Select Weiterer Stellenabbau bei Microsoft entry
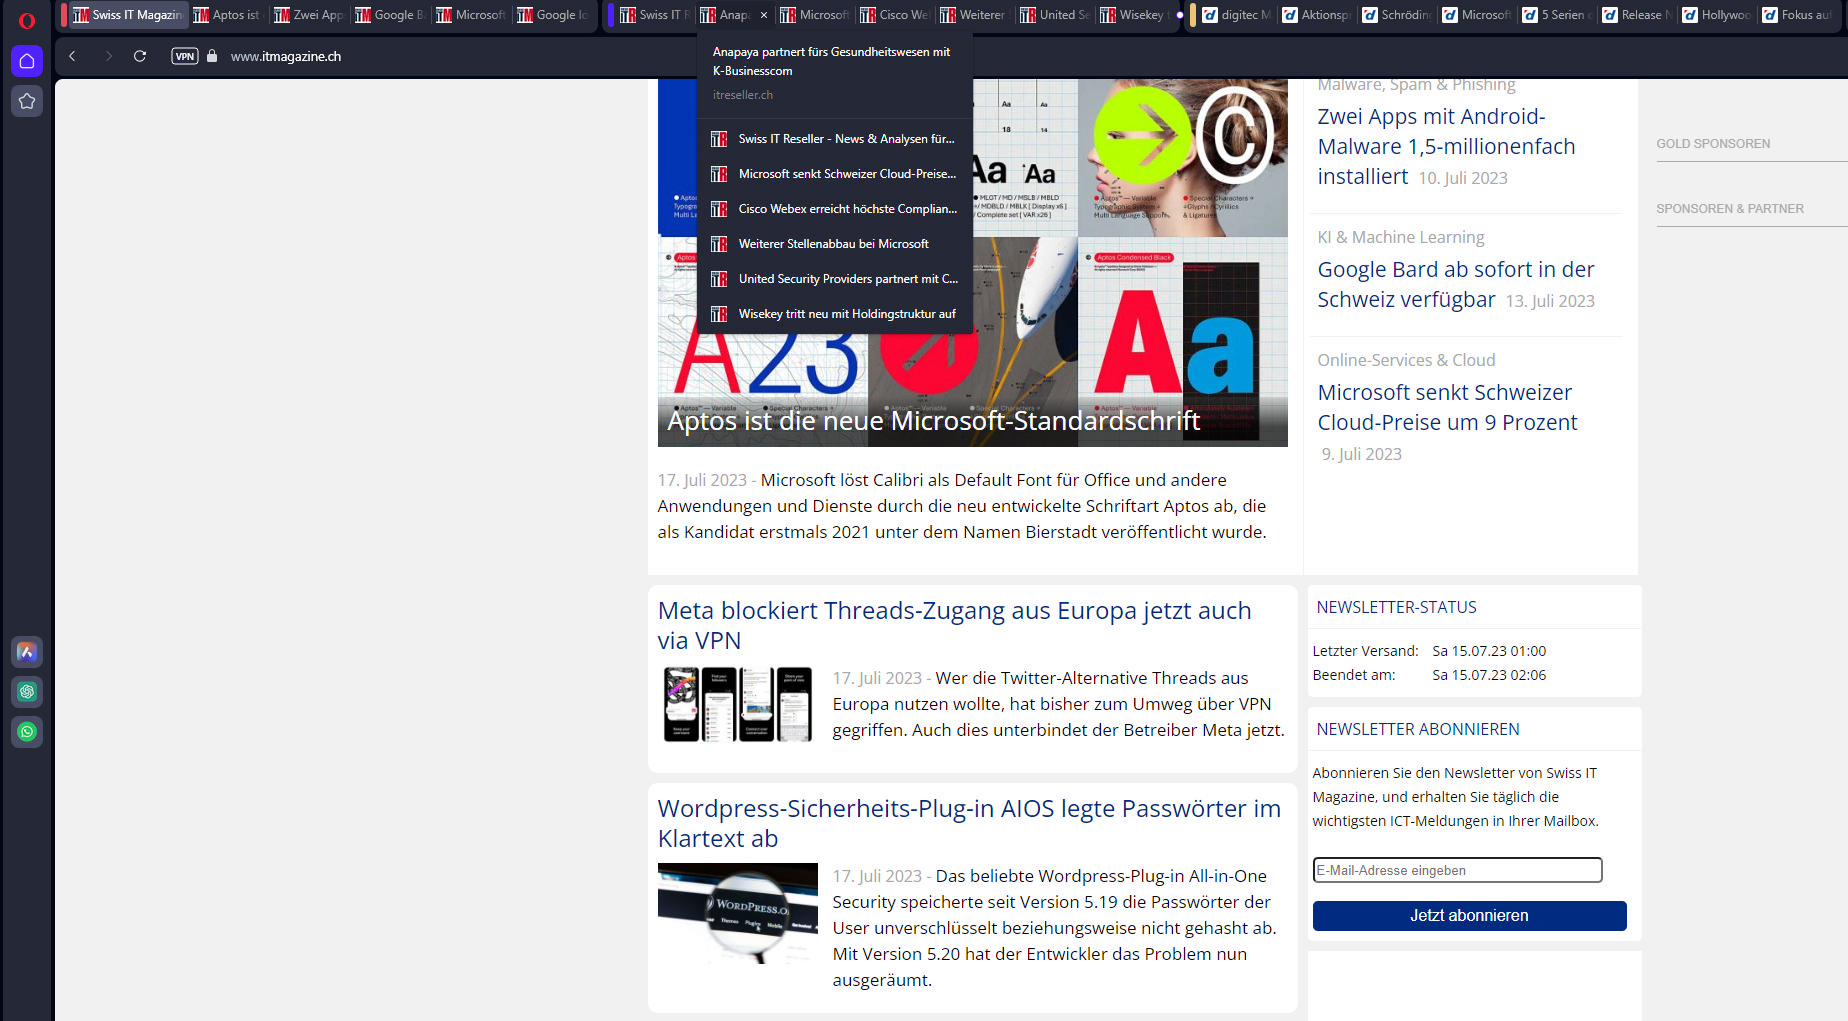 pyautogui.click(x=834, y=244)
